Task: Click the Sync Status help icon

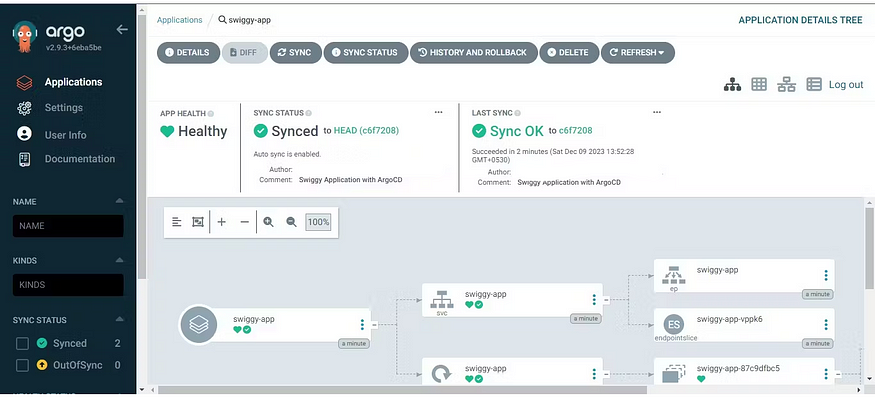Action: coord(309,113)
